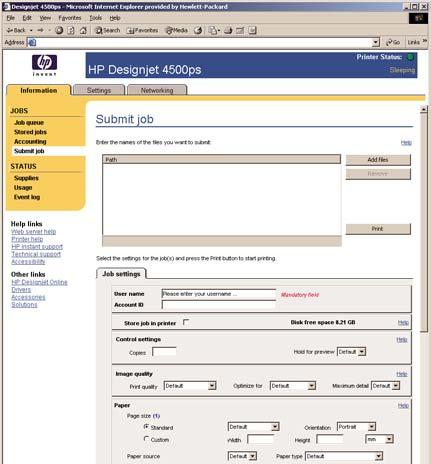Click the HP instant support link
Screen dimensions: 431x464
tap(37, 247)
